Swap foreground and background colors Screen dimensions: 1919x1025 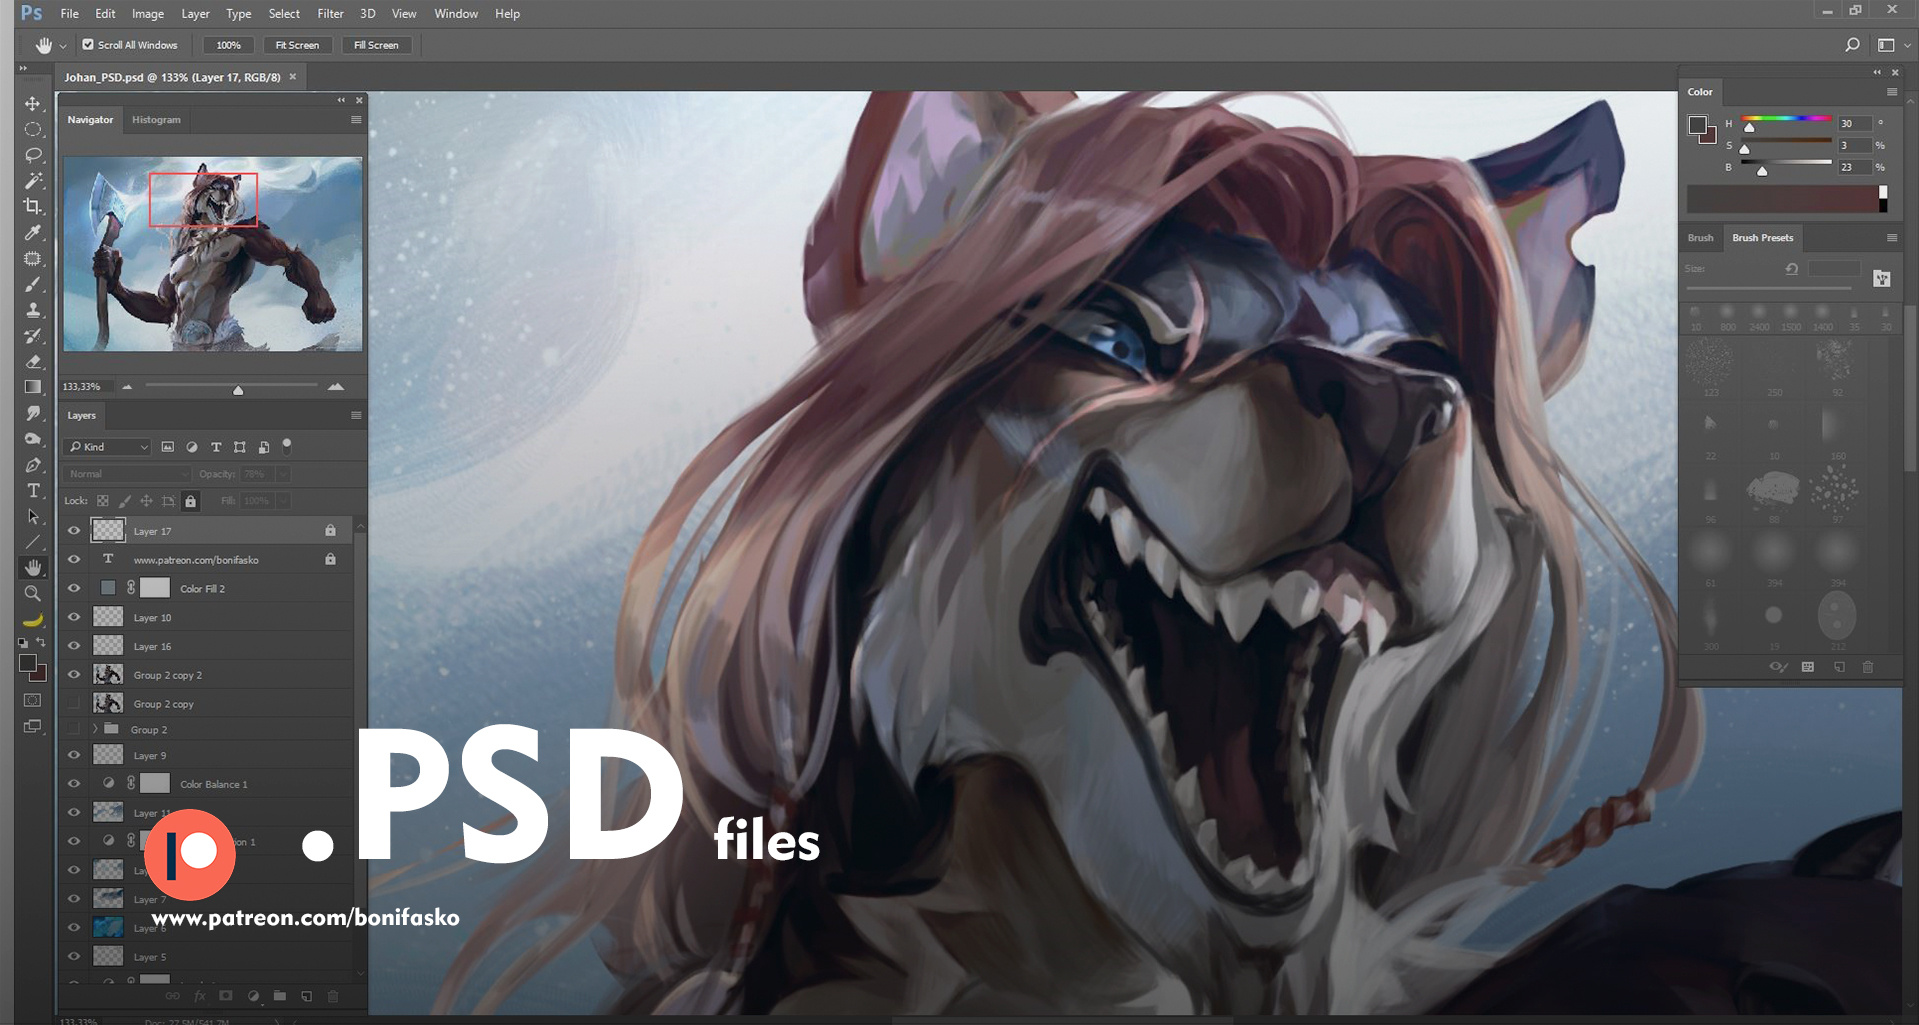click(x=41, y=642)
